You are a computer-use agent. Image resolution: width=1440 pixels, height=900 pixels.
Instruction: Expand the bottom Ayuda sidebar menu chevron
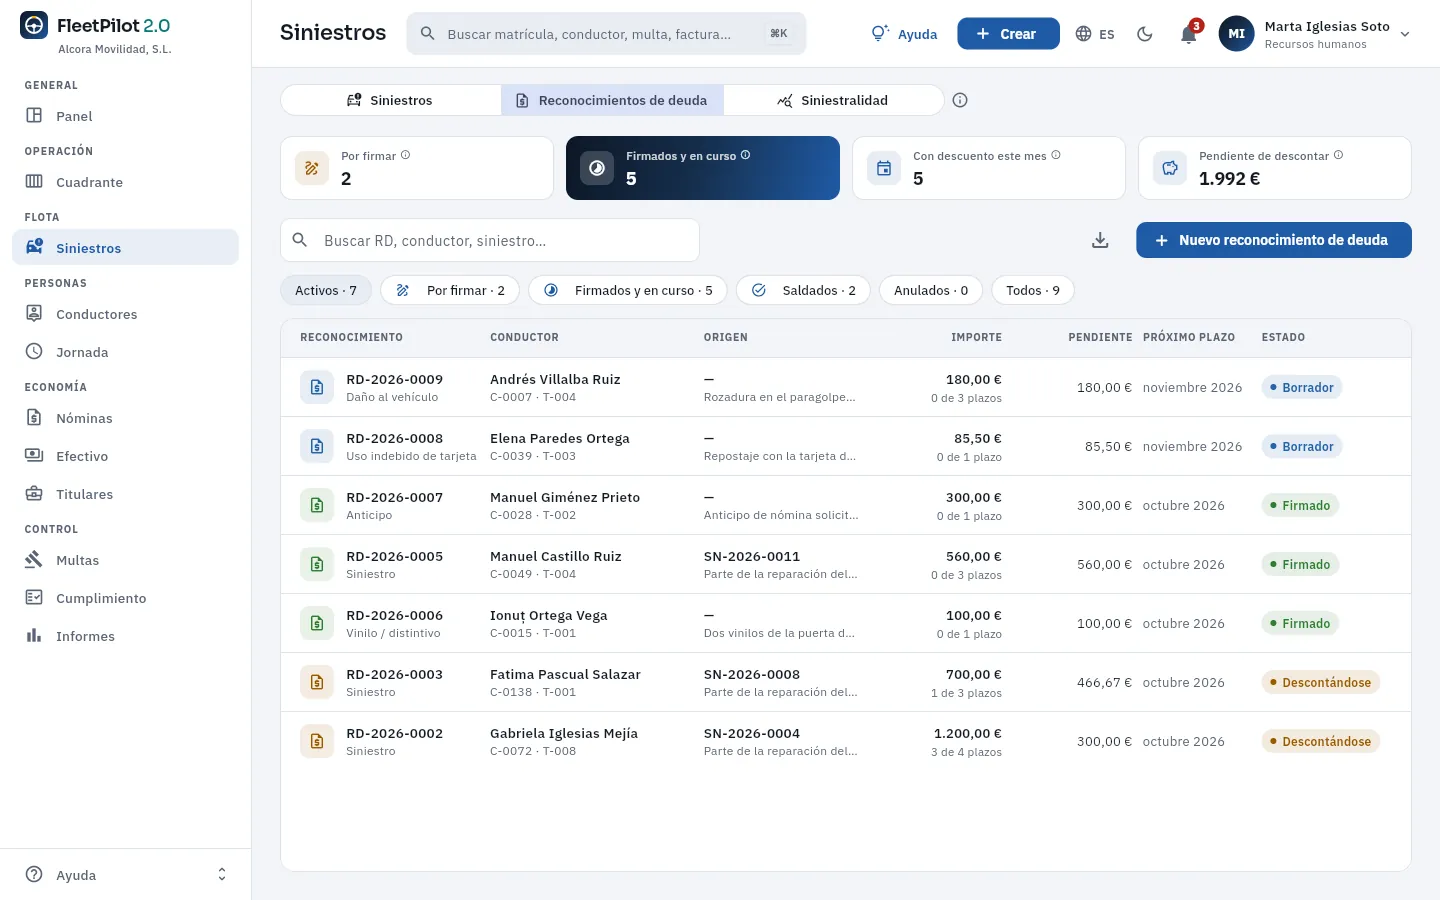point(222,875)
